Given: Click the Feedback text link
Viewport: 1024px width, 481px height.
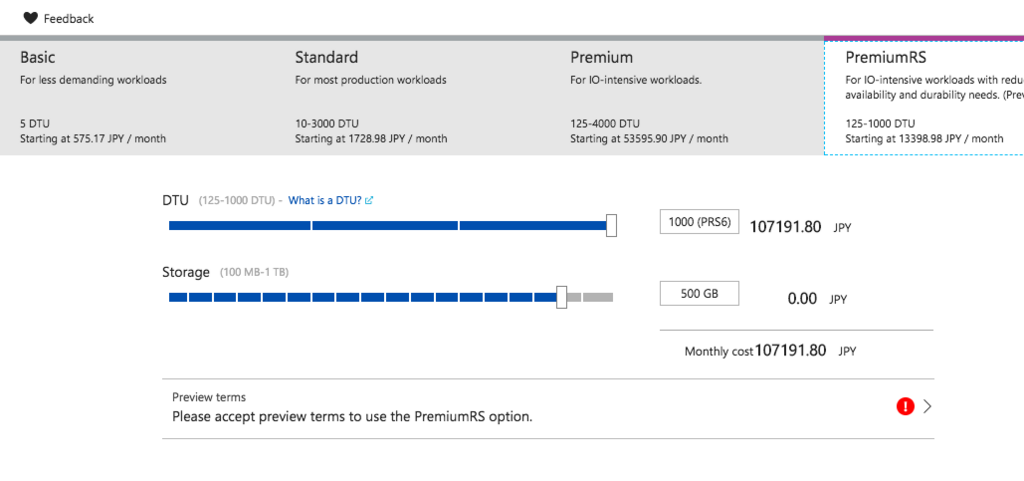Looking at the screenshot, I should [x=69, y=18].
